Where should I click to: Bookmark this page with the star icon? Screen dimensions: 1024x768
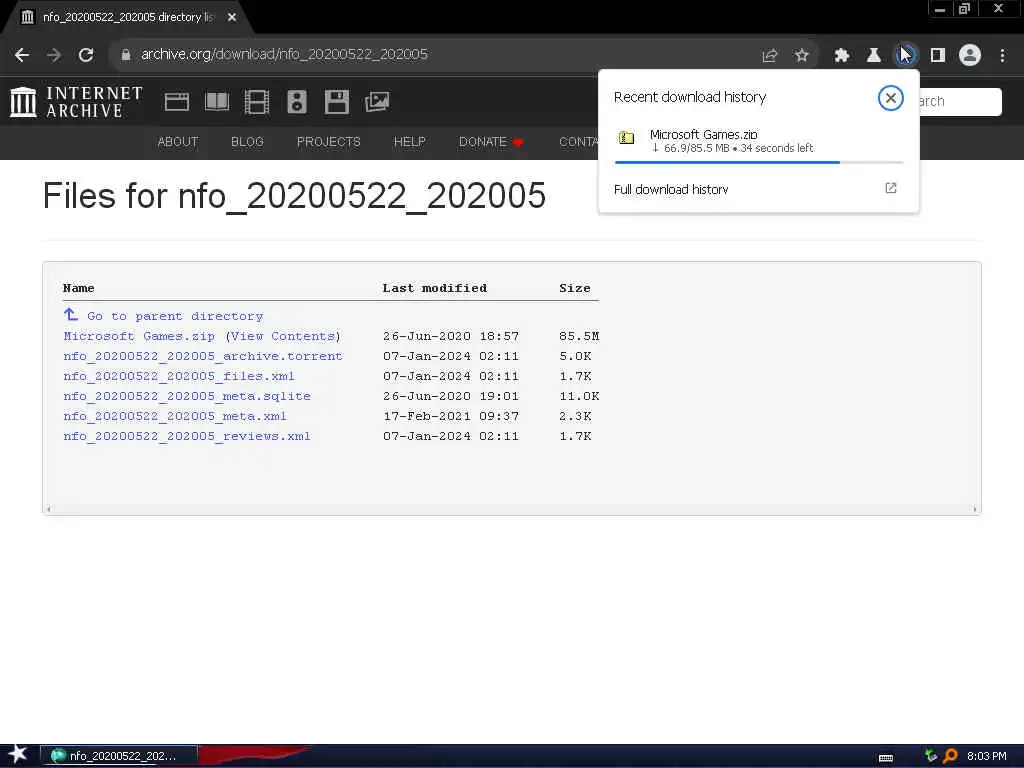pyautogui.click(x=801, y=56)
